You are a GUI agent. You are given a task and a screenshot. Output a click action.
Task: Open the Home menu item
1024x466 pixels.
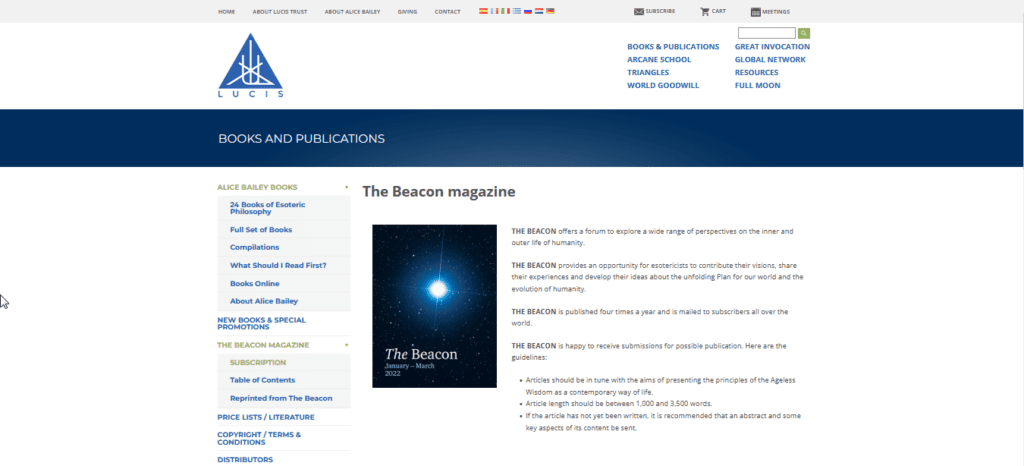point(227,12)
